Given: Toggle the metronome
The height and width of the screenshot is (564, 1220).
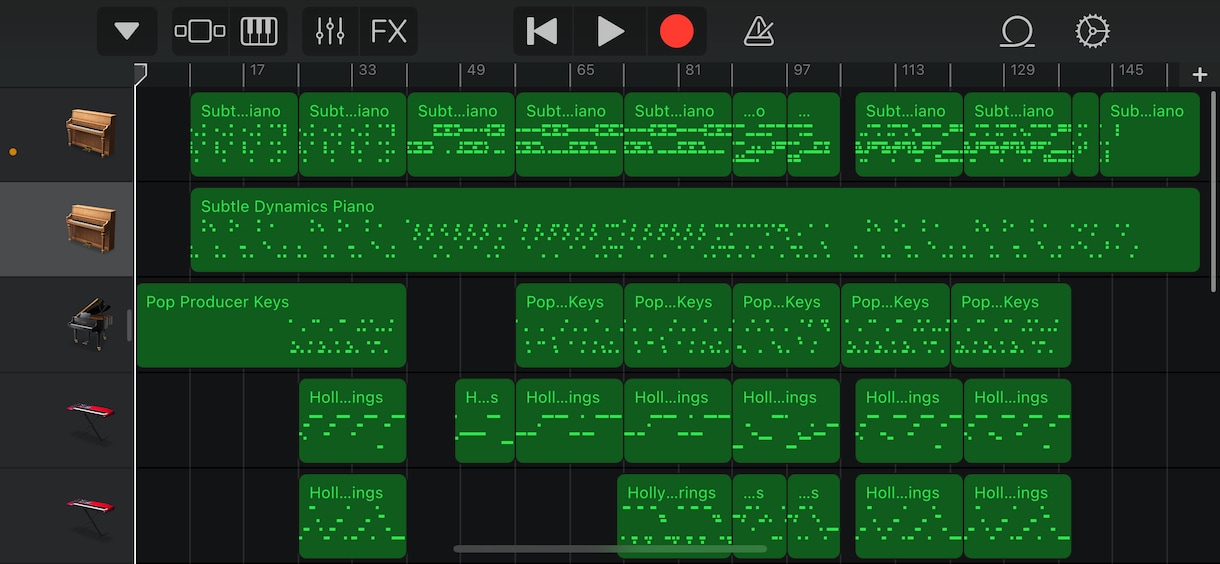Looking at the screenshot, I should [x=759, y=31].
